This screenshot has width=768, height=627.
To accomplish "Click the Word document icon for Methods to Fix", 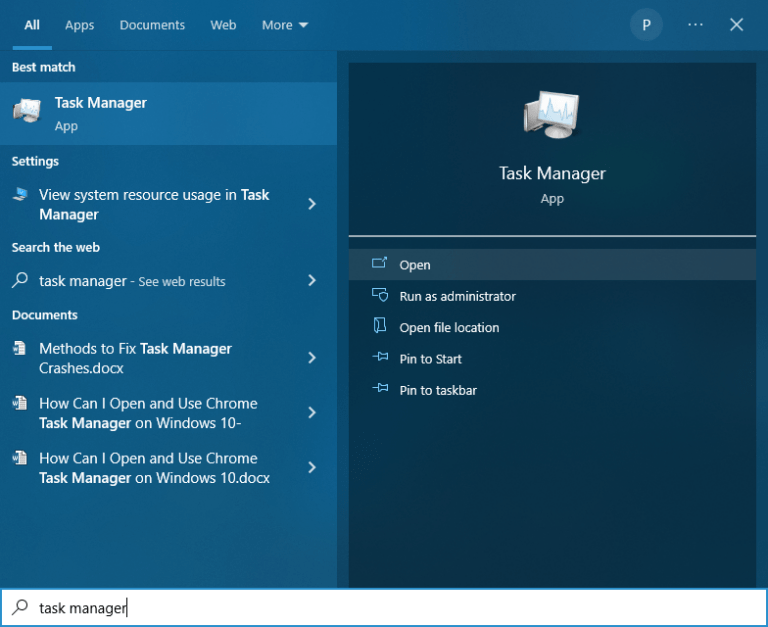I will click(x=20, y=348).
